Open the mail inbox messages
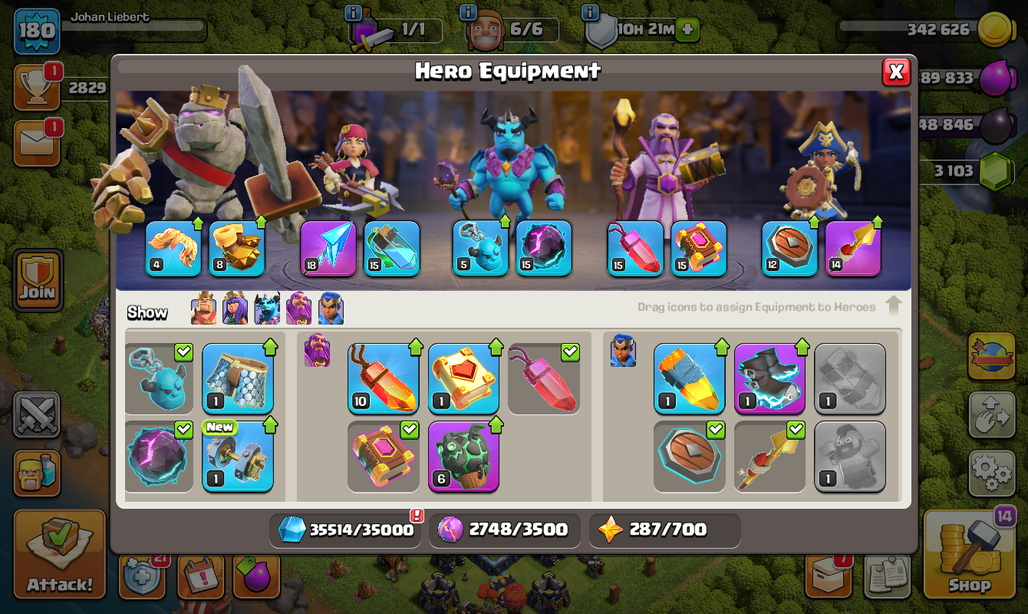Viewport: 1028px width, 614px height. pyautogui.click(x=37, y=142)
